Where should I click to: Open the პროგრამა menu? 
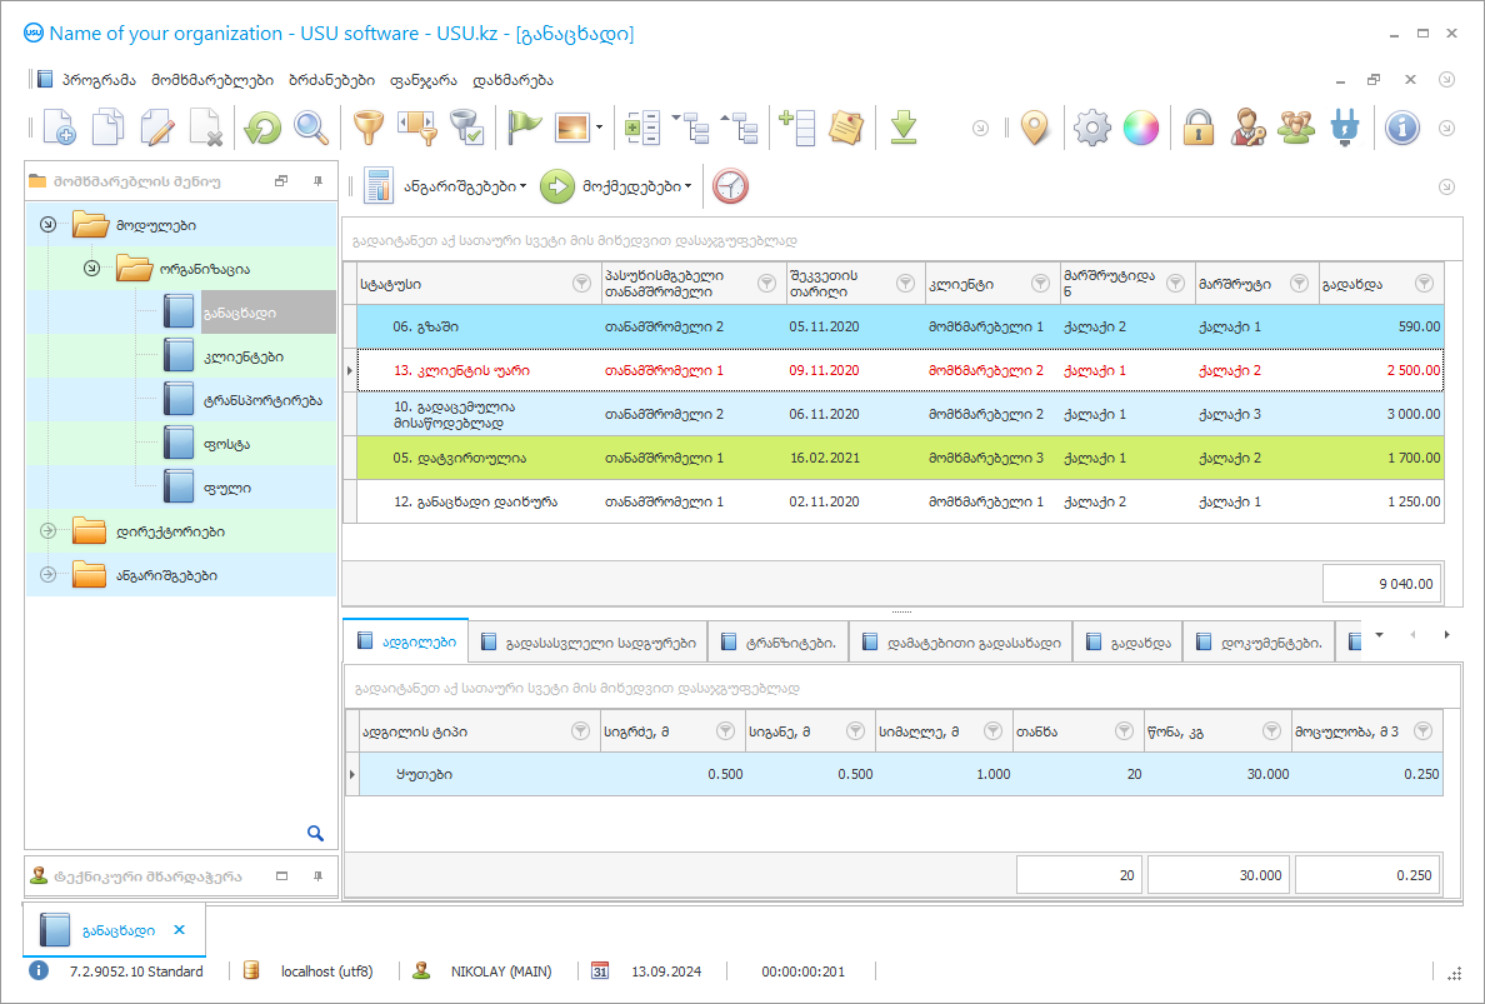98,80
